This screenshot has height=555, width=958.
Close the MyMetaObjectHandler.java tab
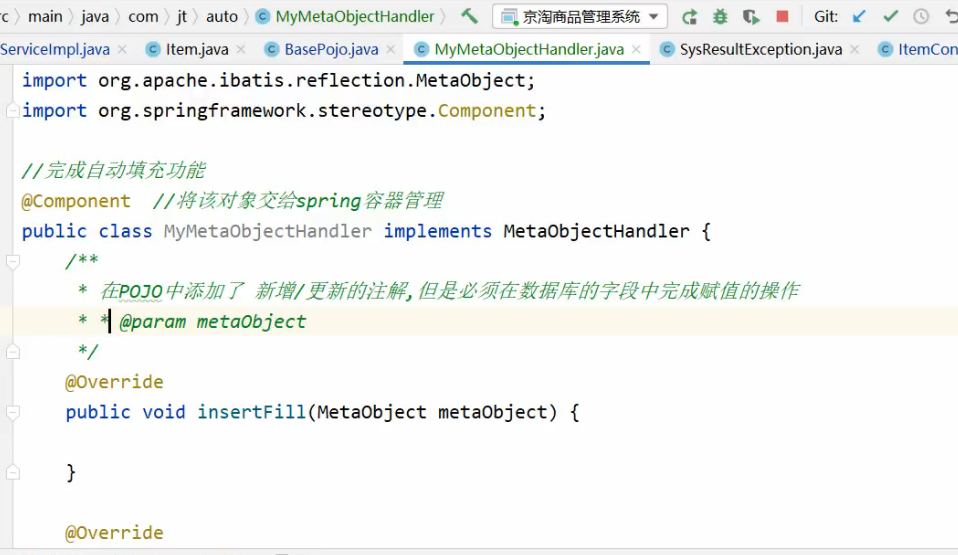(x=636, y=49)
